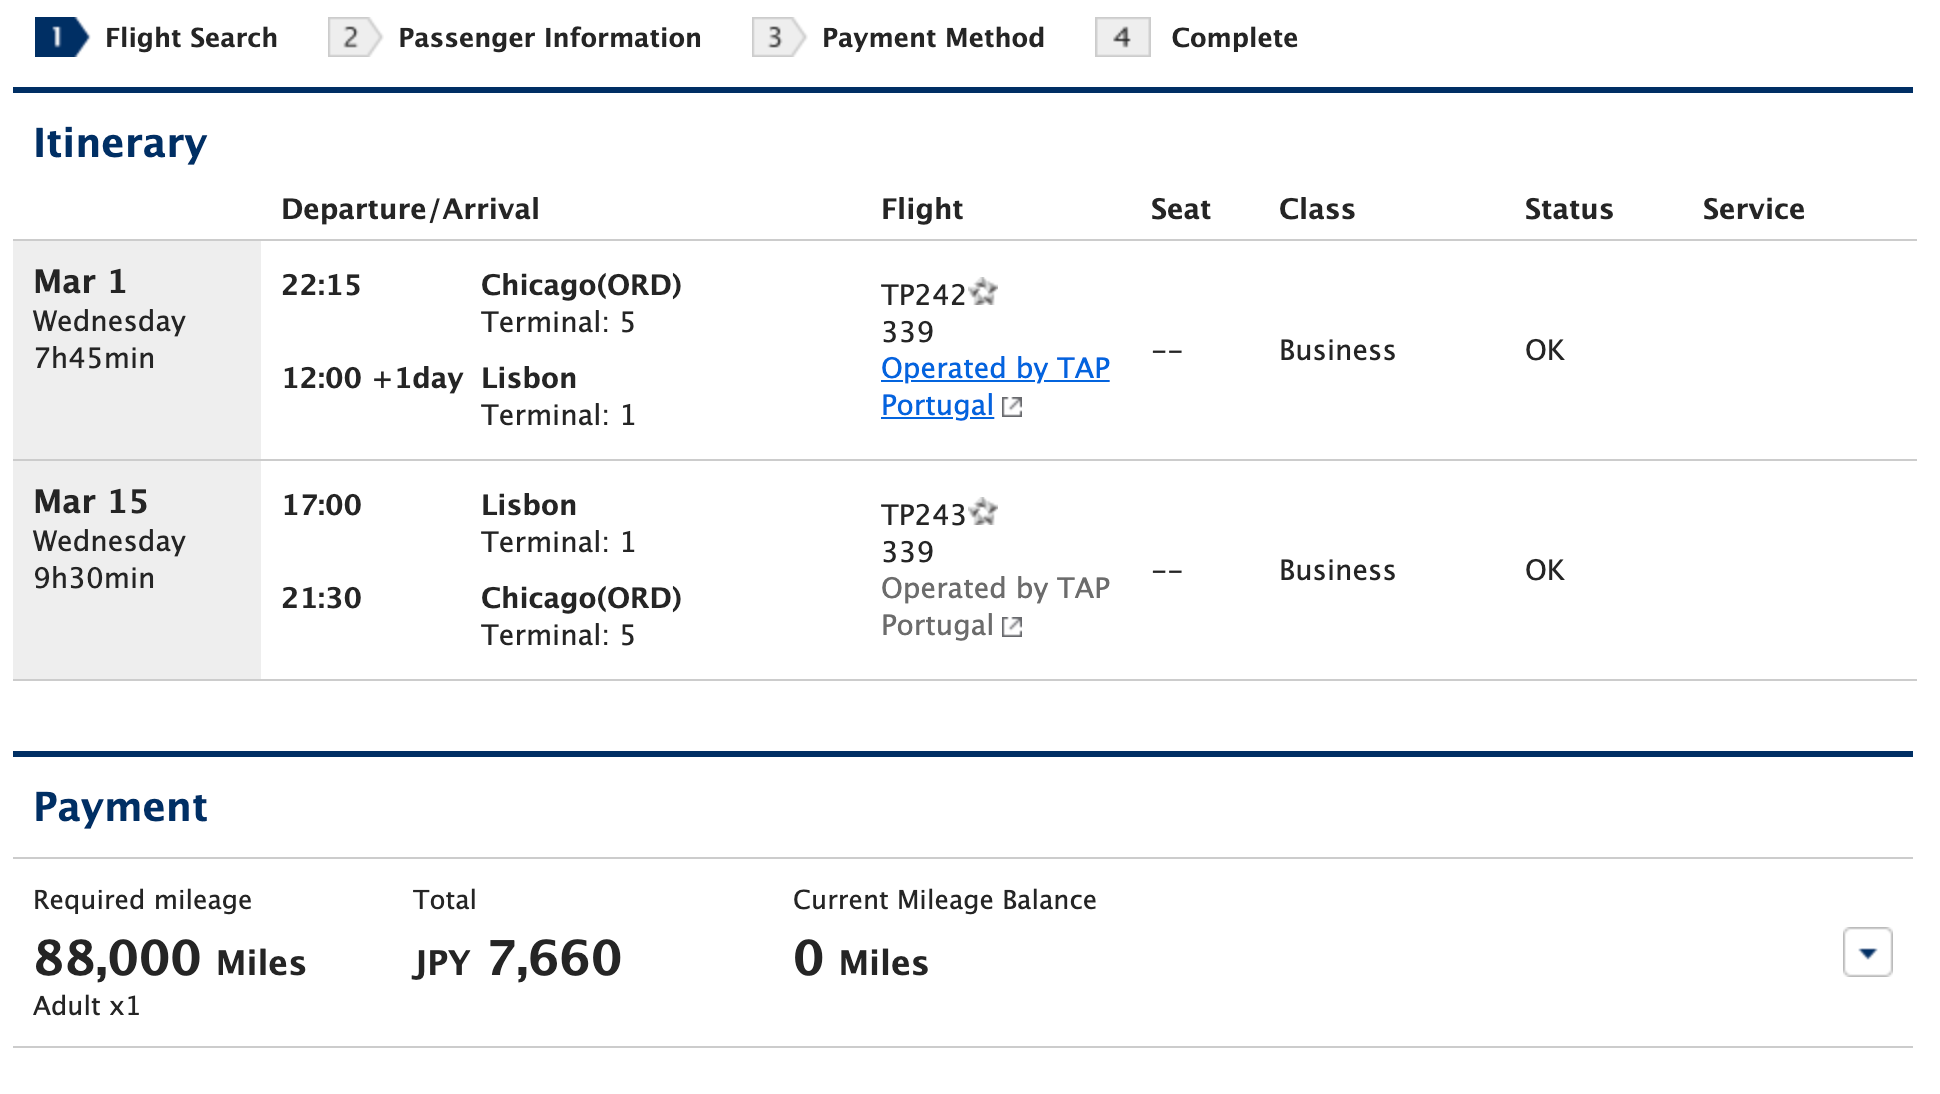
Task: Click the step 4 numbered badge icon
Action: click(1122, 37)
